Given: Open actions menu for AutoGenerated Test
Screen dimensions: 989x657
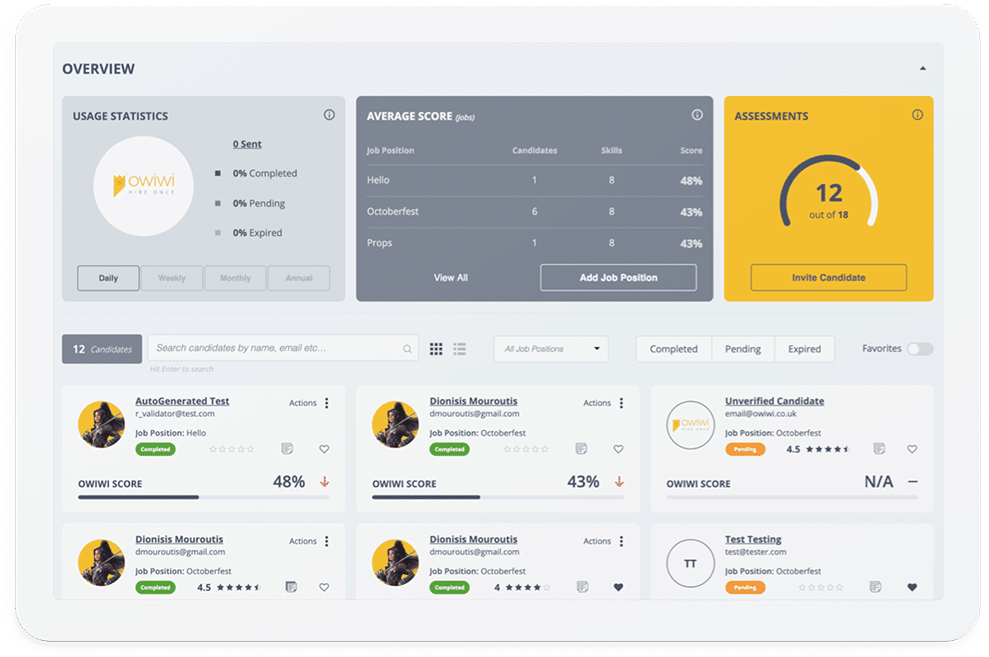Looking at the screenshot, I should pyautogui.click(x=326, y=403).
